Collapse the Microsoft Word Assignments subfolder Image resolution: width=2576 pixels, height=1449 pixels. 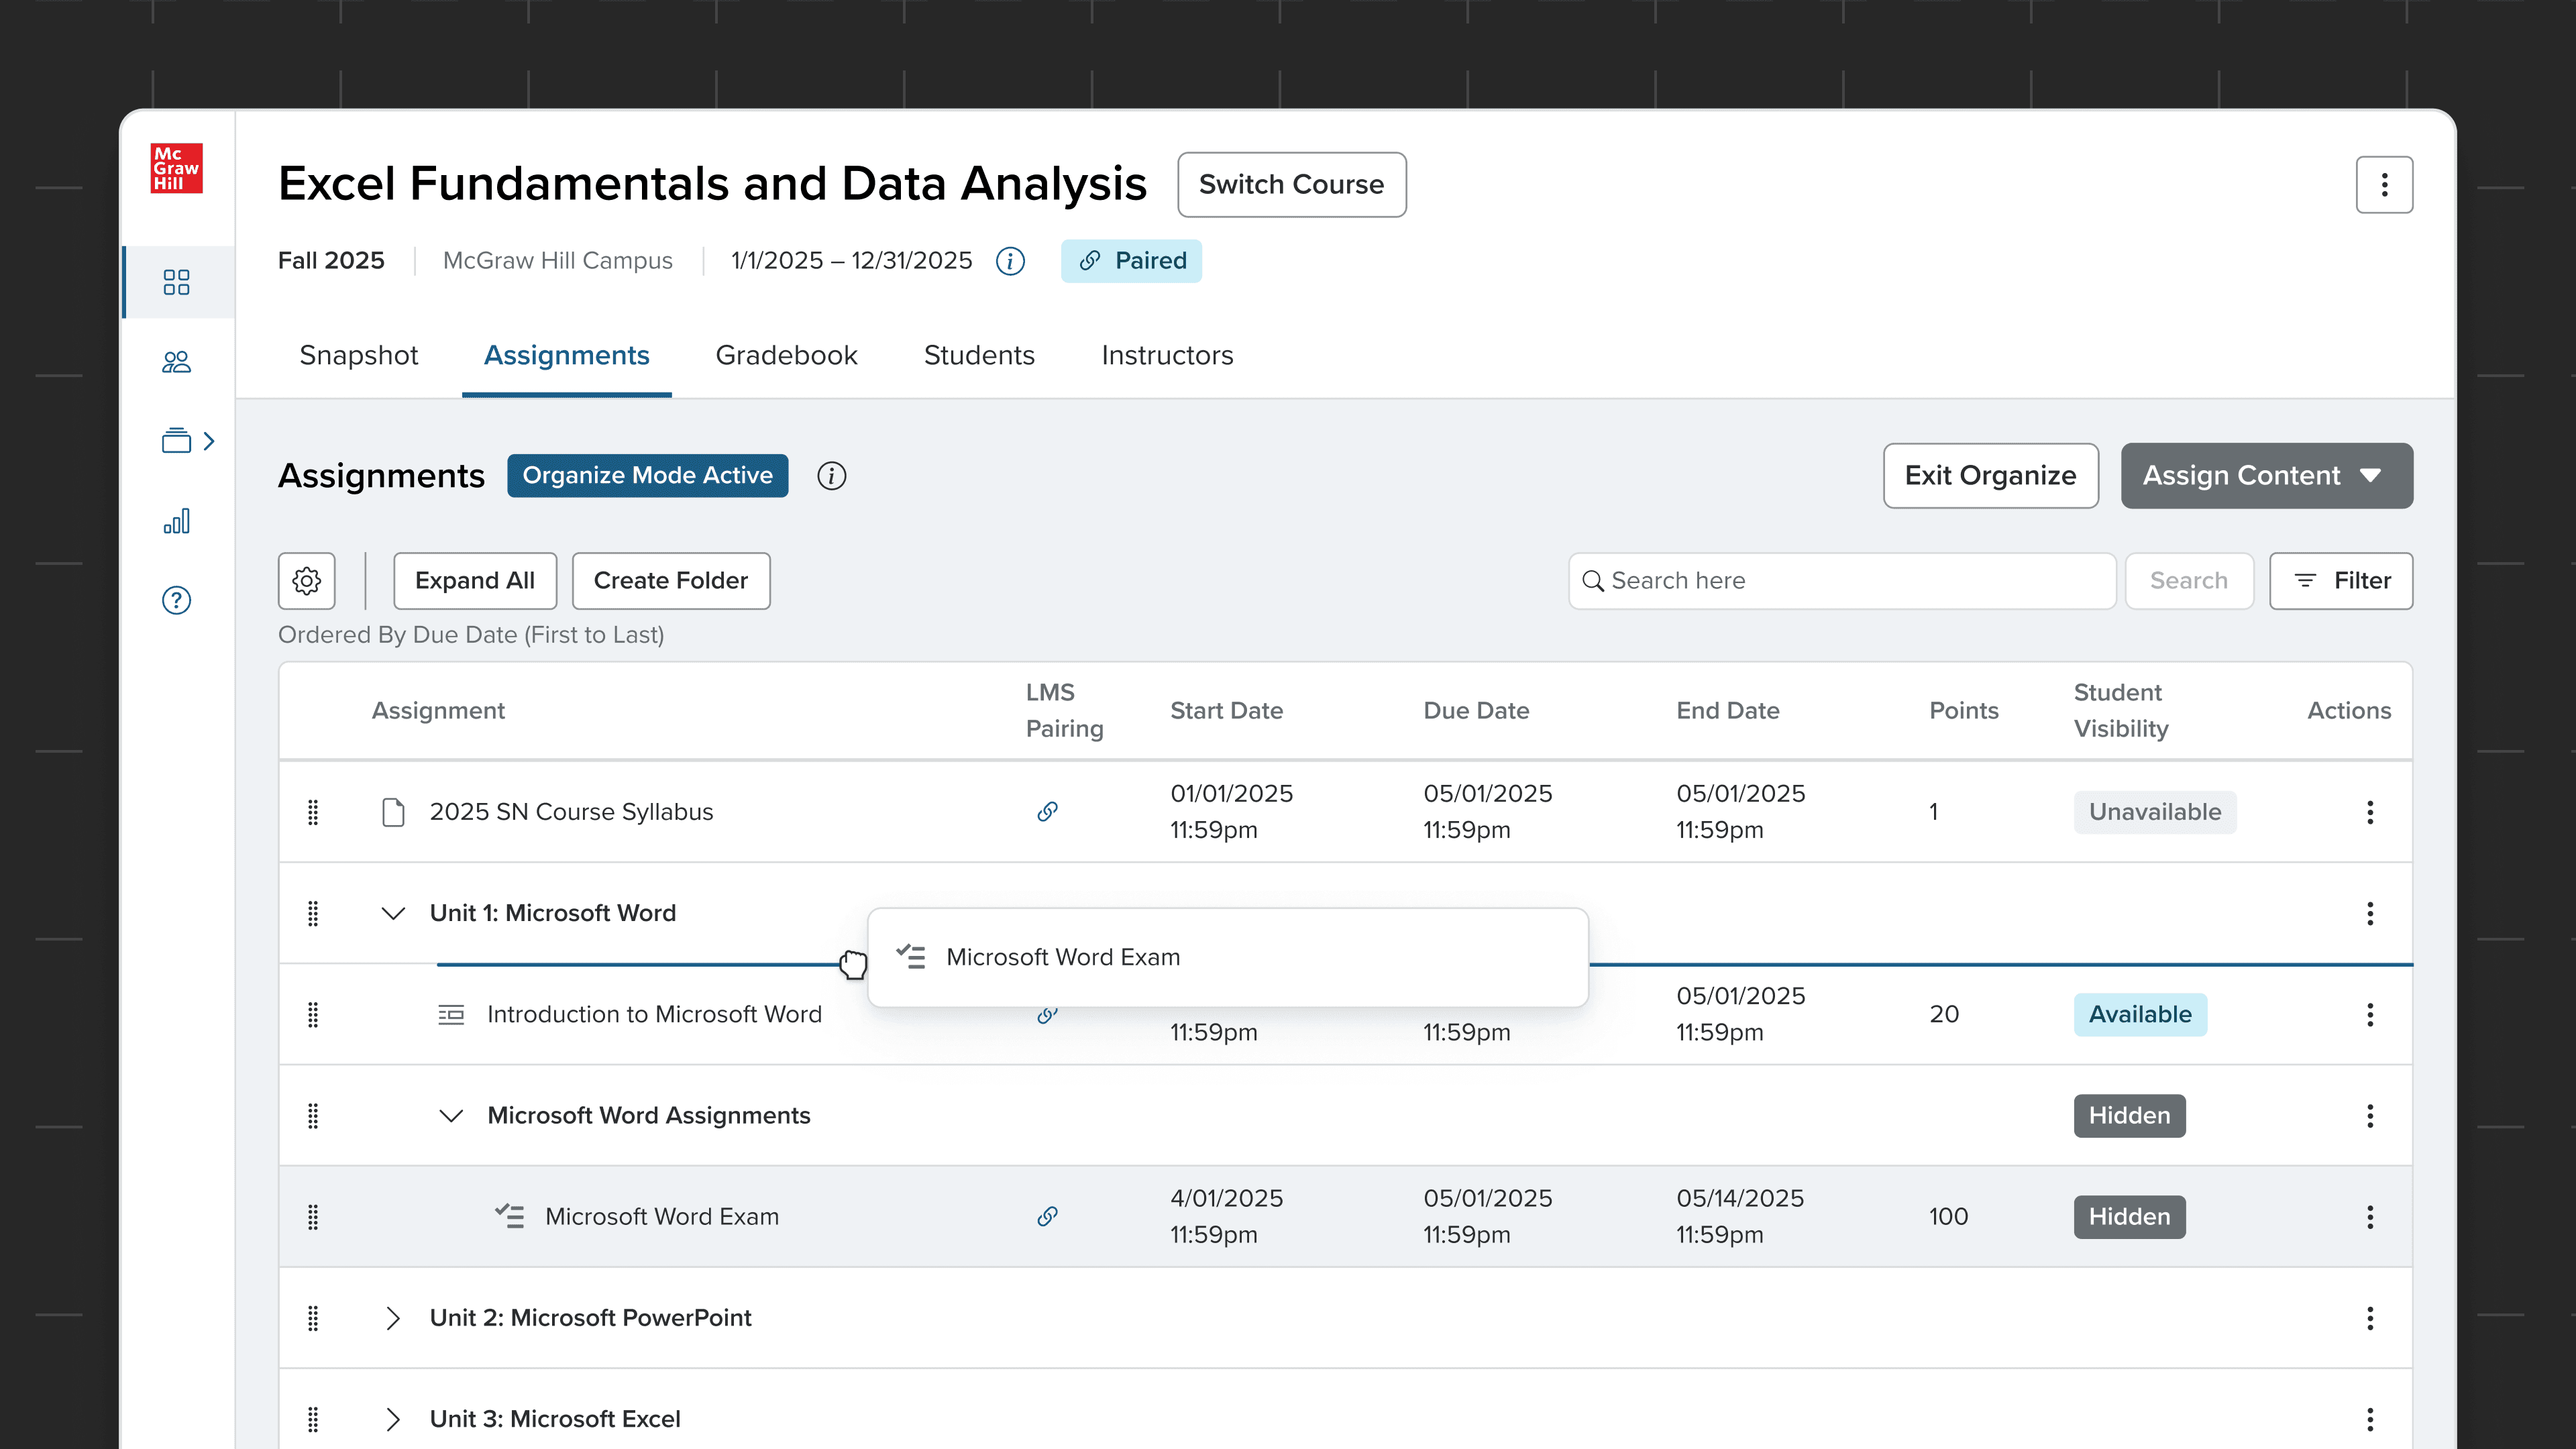point(451,1116)
